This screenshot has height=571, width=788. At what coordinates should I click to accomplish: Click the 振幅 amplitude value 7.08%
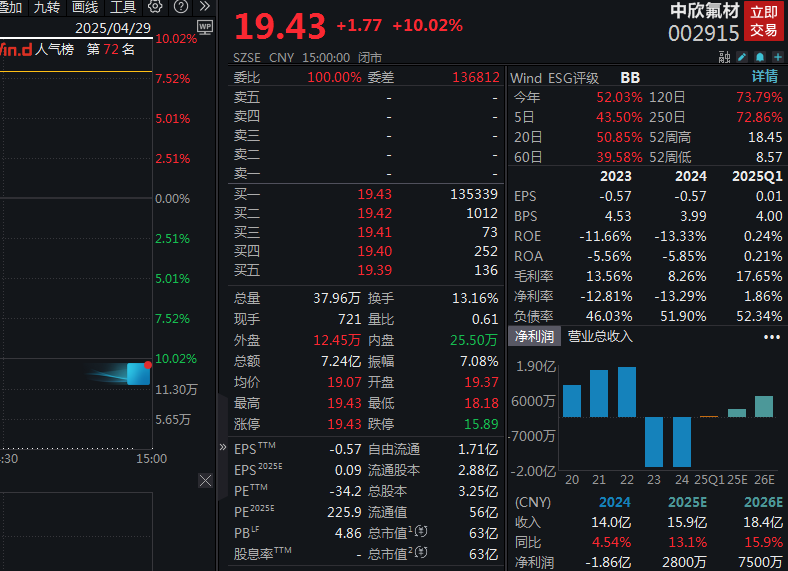479,361
